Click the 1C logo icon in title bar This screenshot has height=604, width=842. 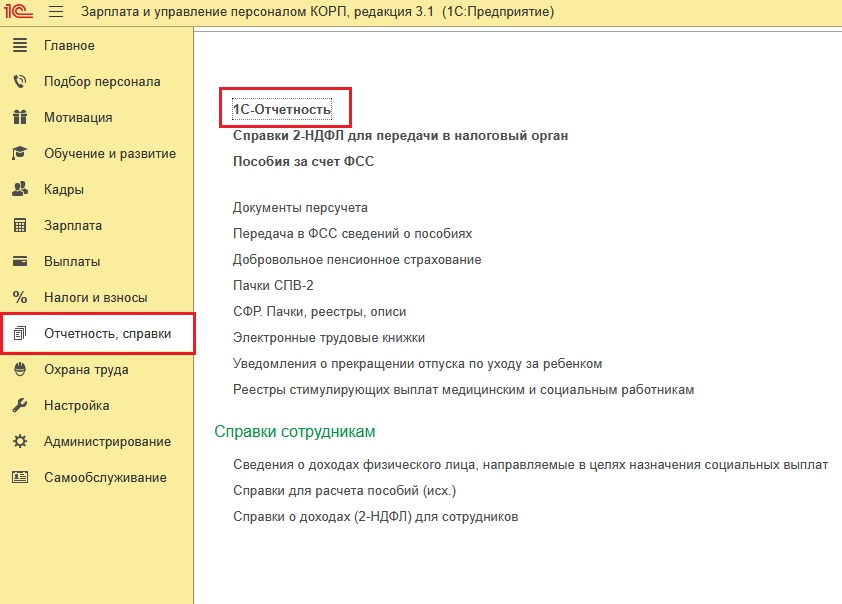click(20, 12)
